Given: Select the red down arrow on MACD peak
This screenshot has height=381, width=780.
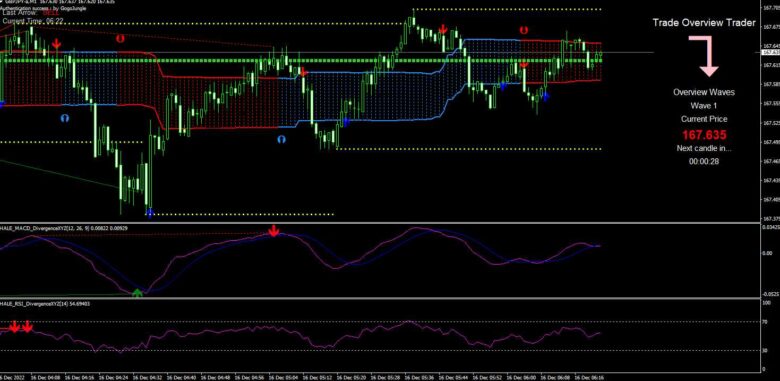Looking at the screenshot, I should [273, 231].
